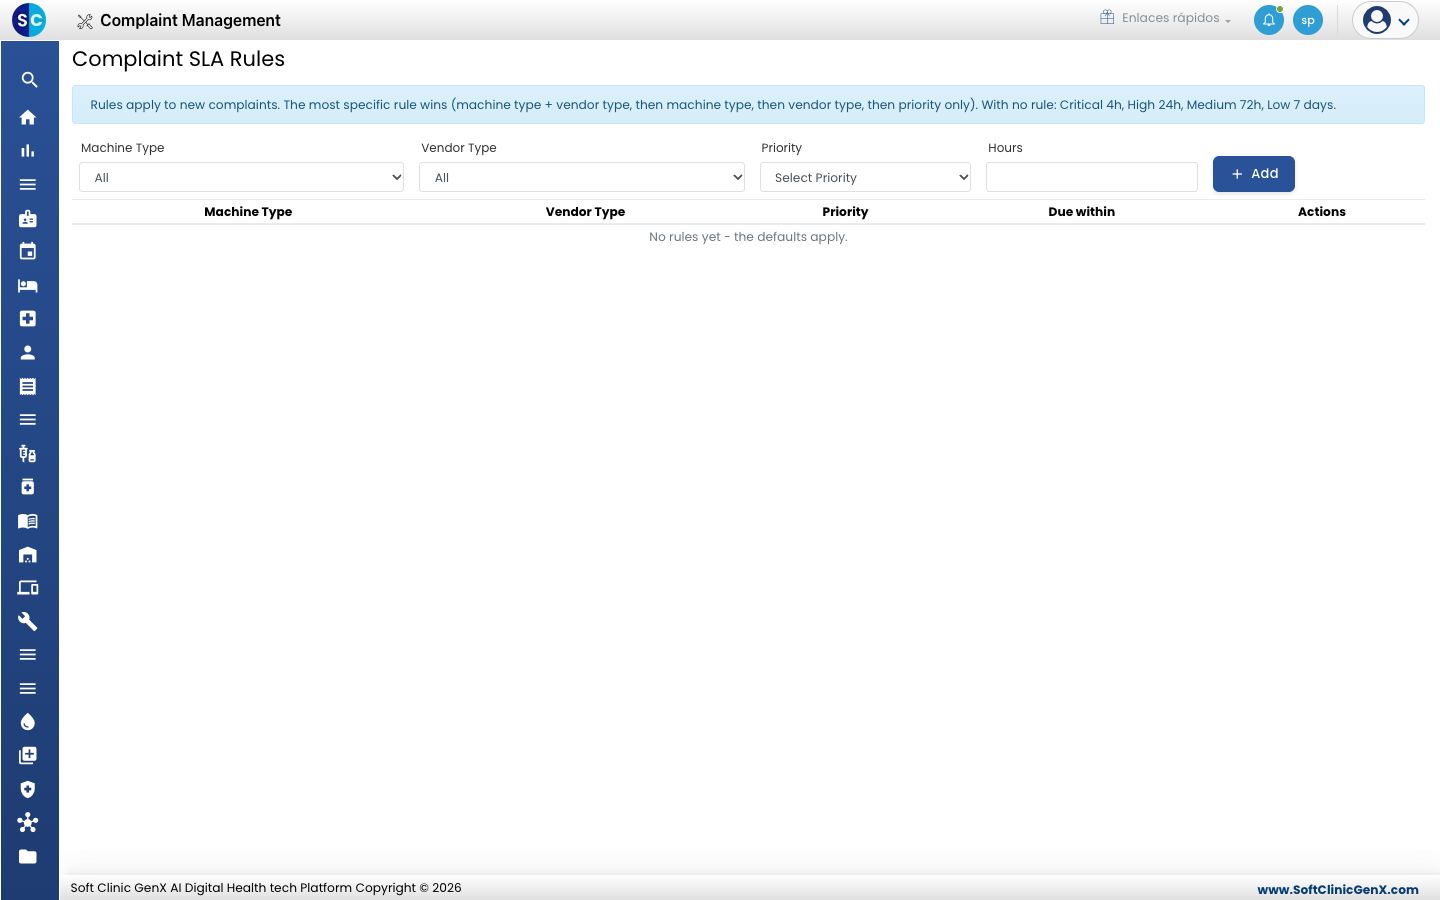This screenshot has width=1440, height=900.
Task: Click the 'Priority' column header
Action: [x=845, y=212]
